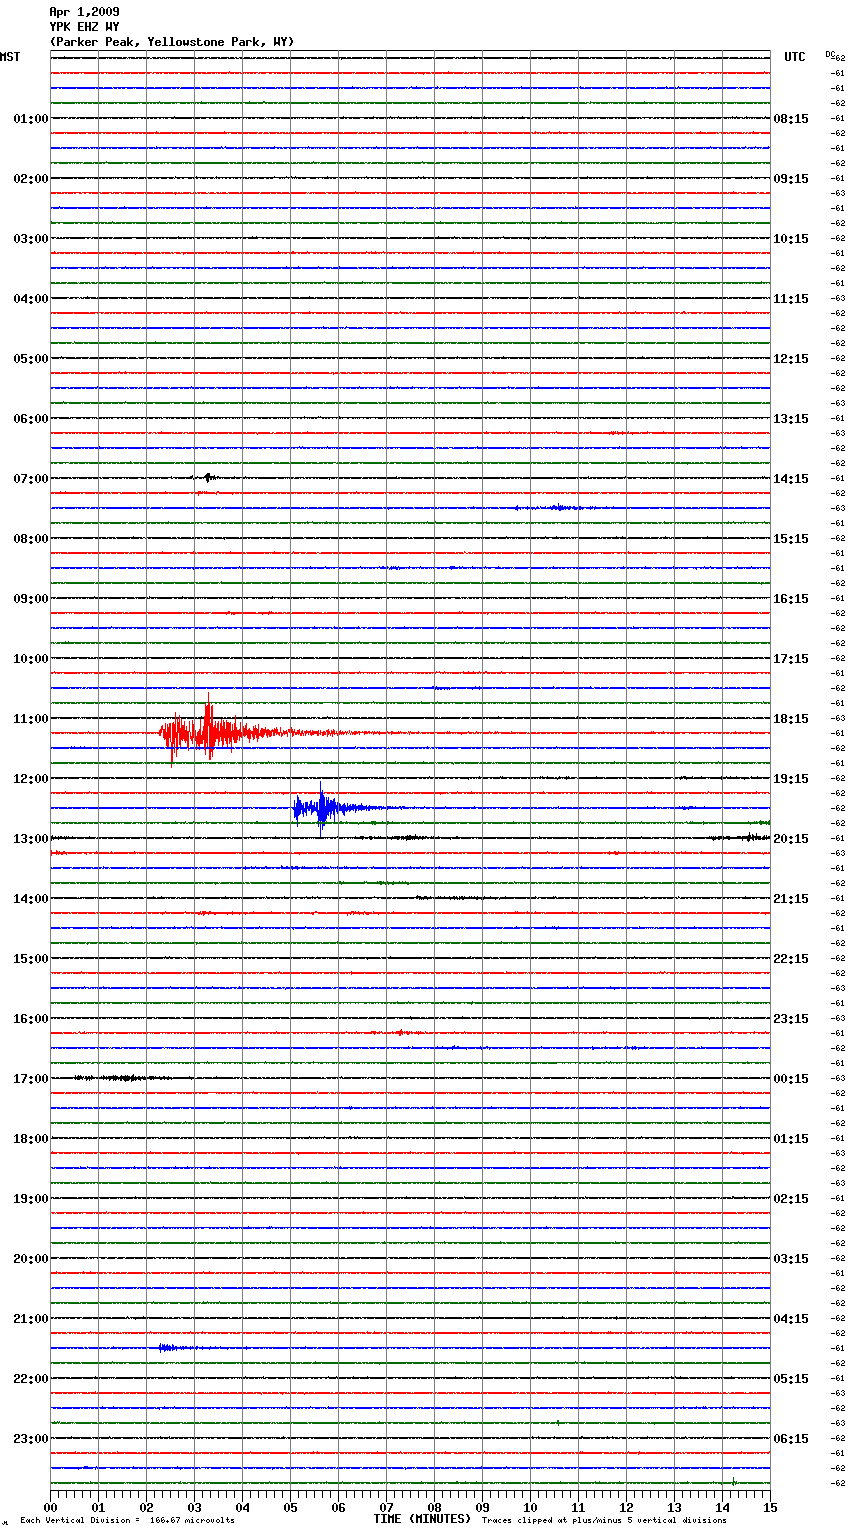Click the 13:00 MST time label

(30, 839)
